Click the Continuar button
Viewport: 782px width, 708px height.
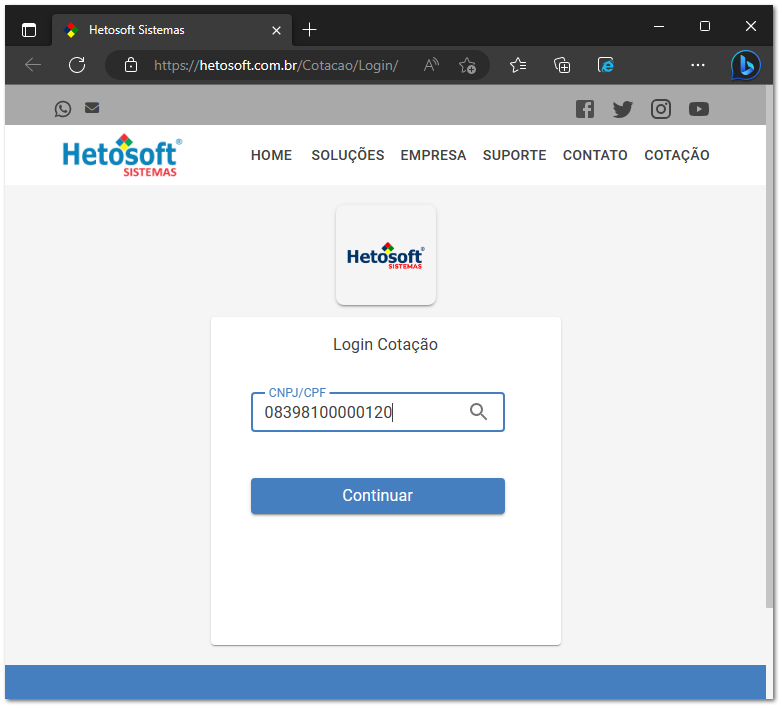[378, 496]
